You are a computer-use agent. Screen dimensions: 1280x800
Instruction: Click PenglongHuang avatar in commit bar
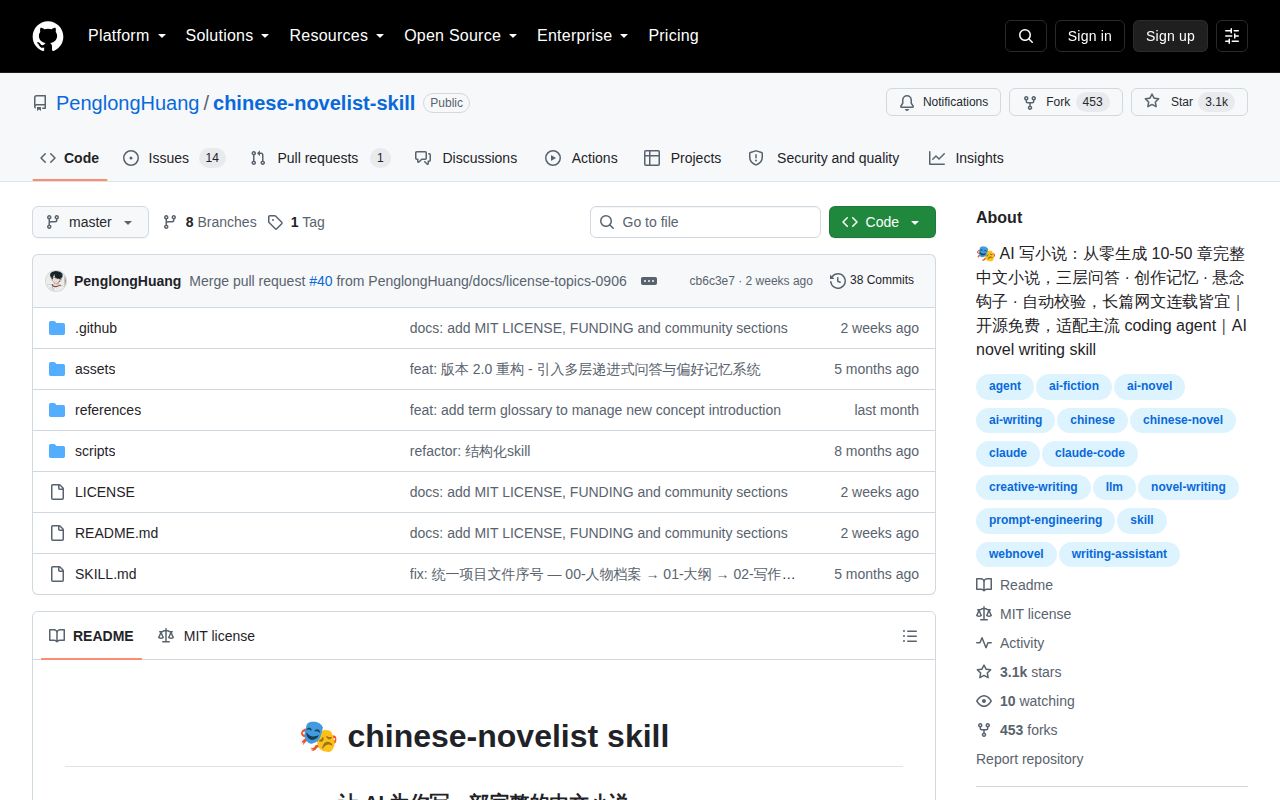point(56,281)
